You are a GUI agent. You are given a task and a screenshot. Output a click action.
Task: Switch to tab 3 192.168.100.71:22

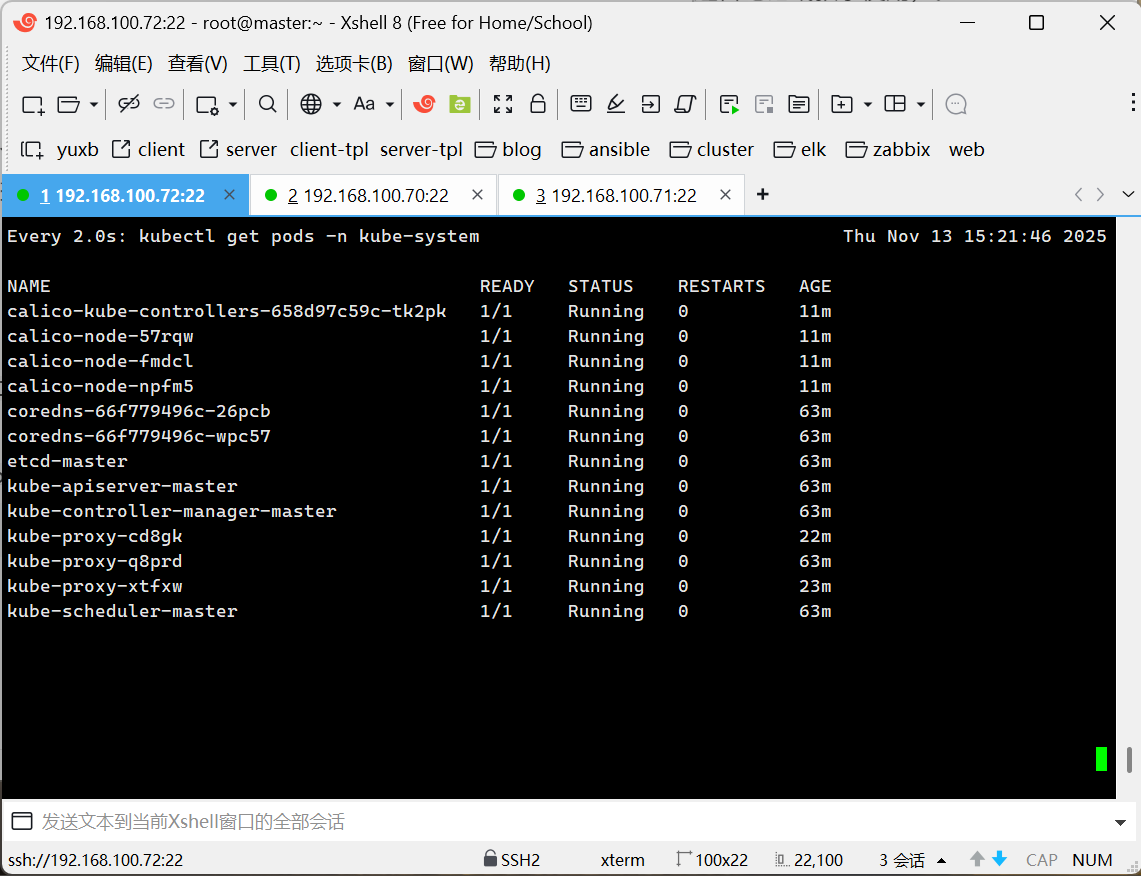[x=621, y=195]
